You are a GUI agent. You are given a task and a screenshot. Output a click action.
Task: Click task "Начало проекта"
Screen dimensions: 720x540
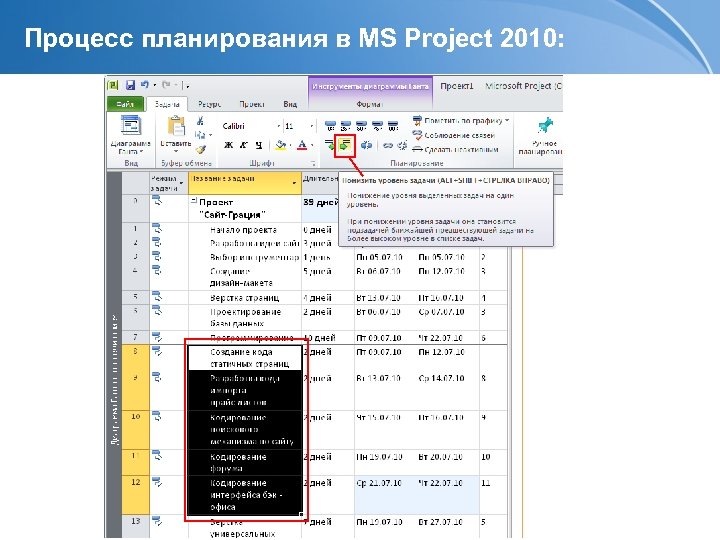click(x=243, y=230)
